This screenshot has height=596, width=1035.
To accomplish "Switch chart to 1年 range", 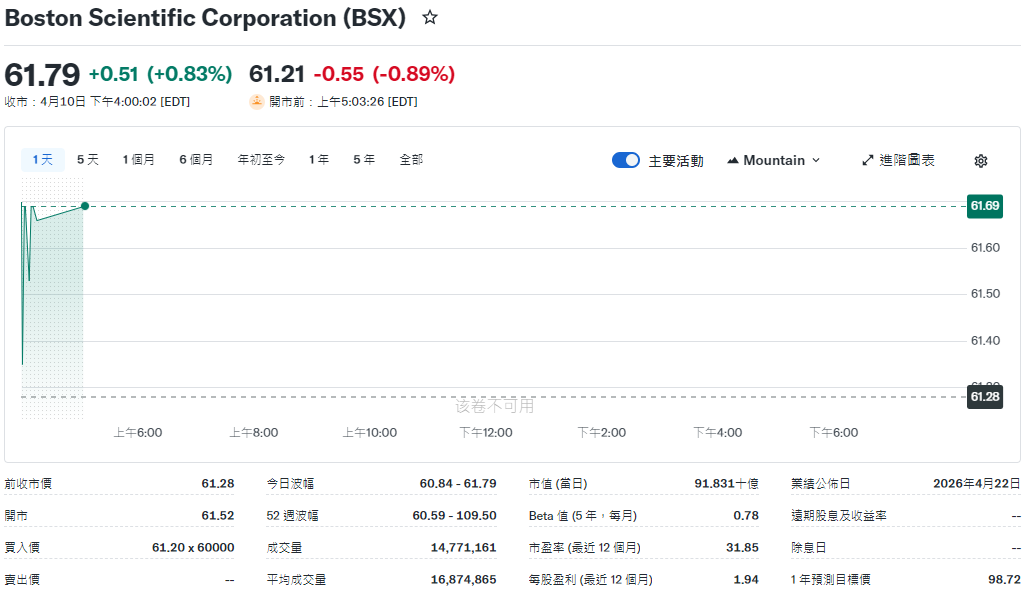I will (319, 159).
